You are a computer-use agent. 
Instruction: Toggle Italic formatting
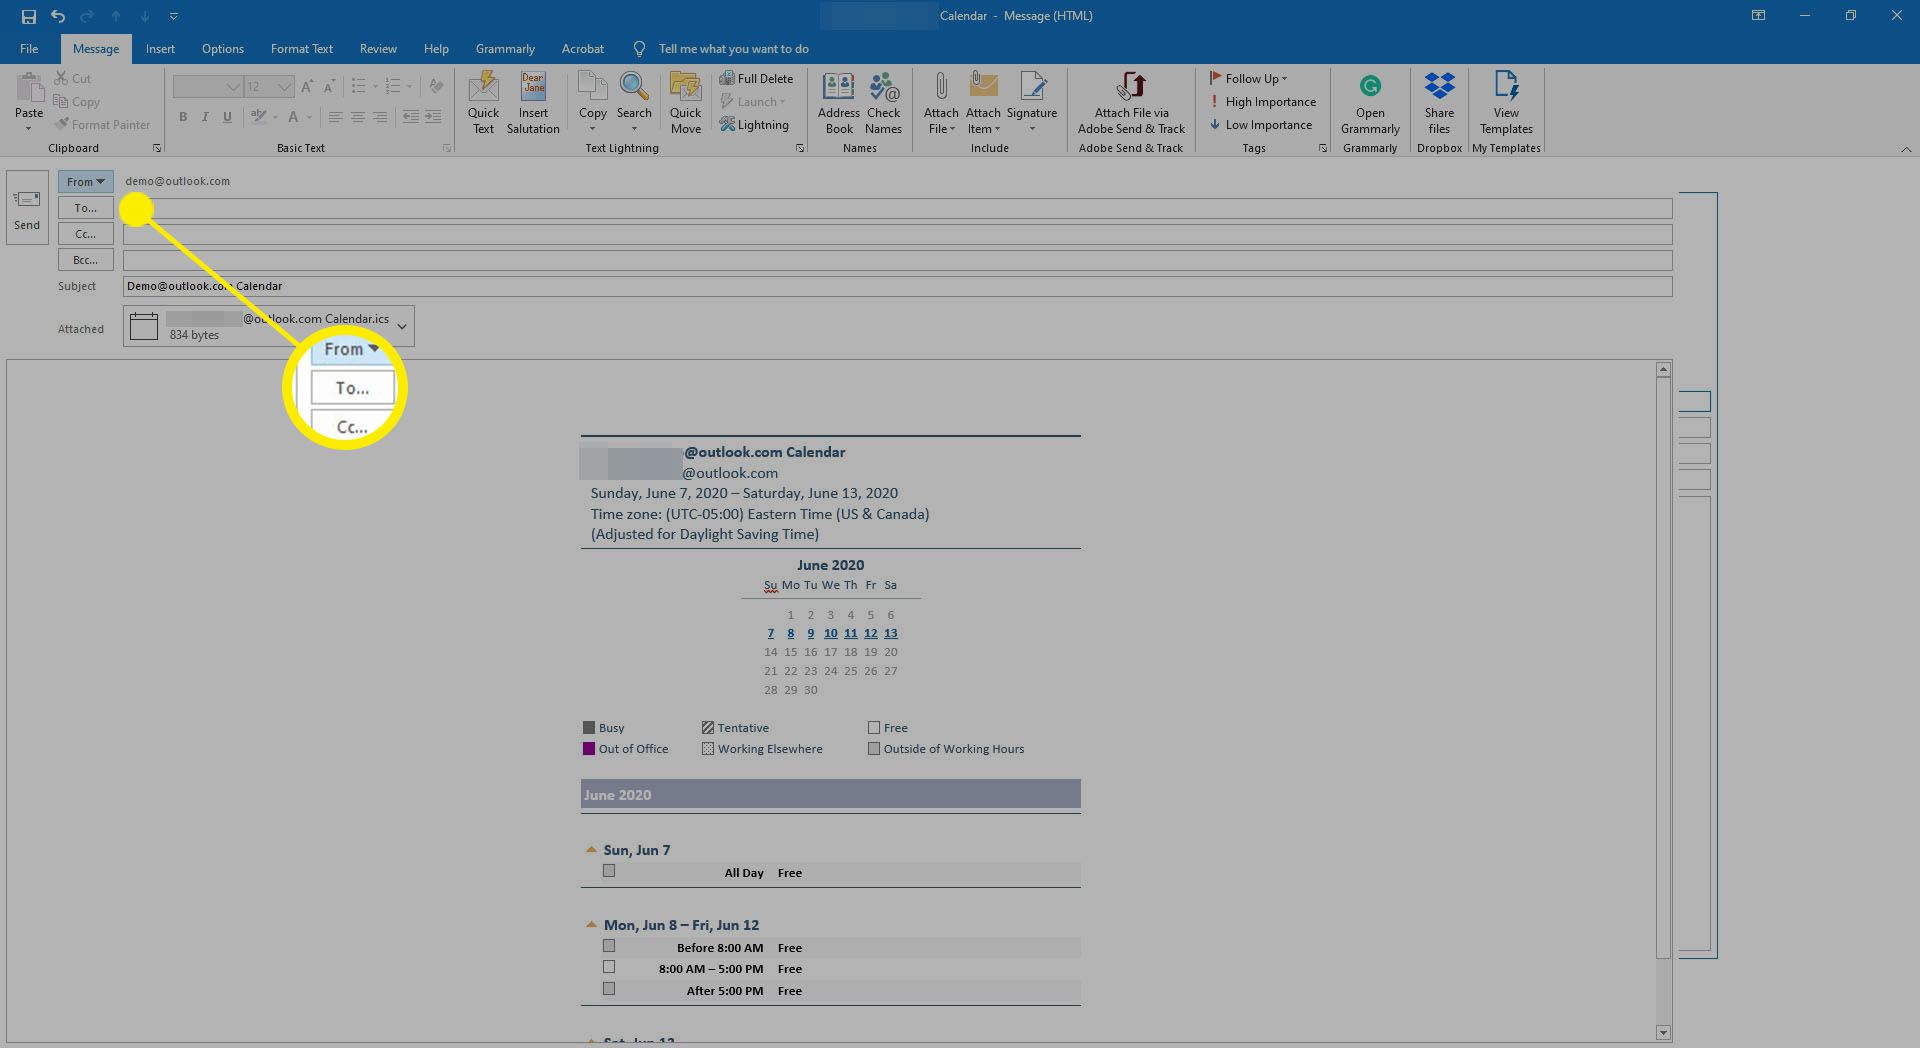coord(205,117)
